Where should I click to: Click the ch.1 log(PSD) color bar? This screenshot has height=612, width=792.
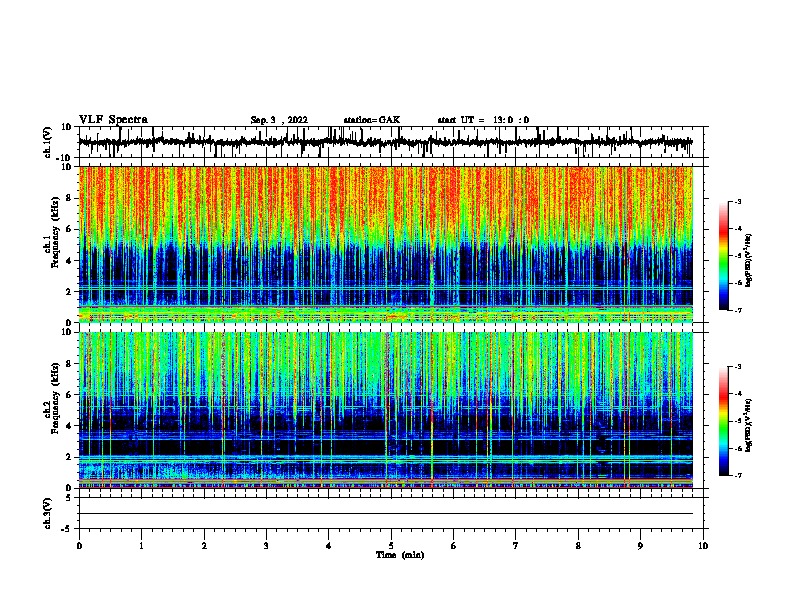tap(724, 256)
